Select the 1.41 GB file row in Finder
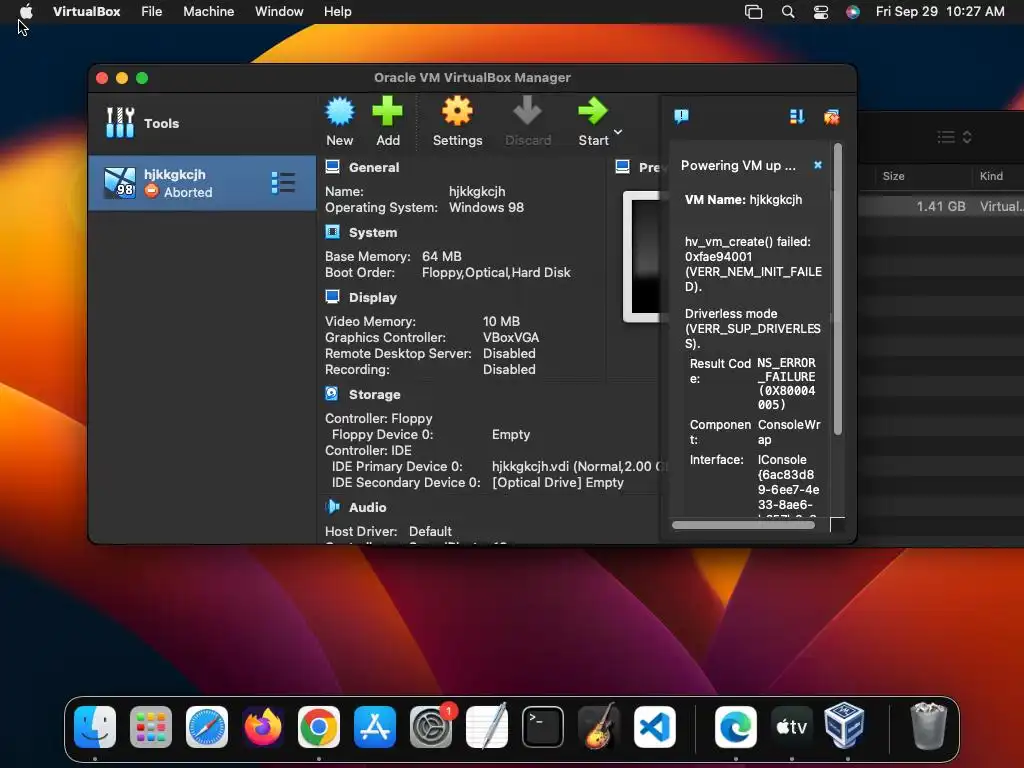This screenshot has width=1024, height=768. [940, 206]
